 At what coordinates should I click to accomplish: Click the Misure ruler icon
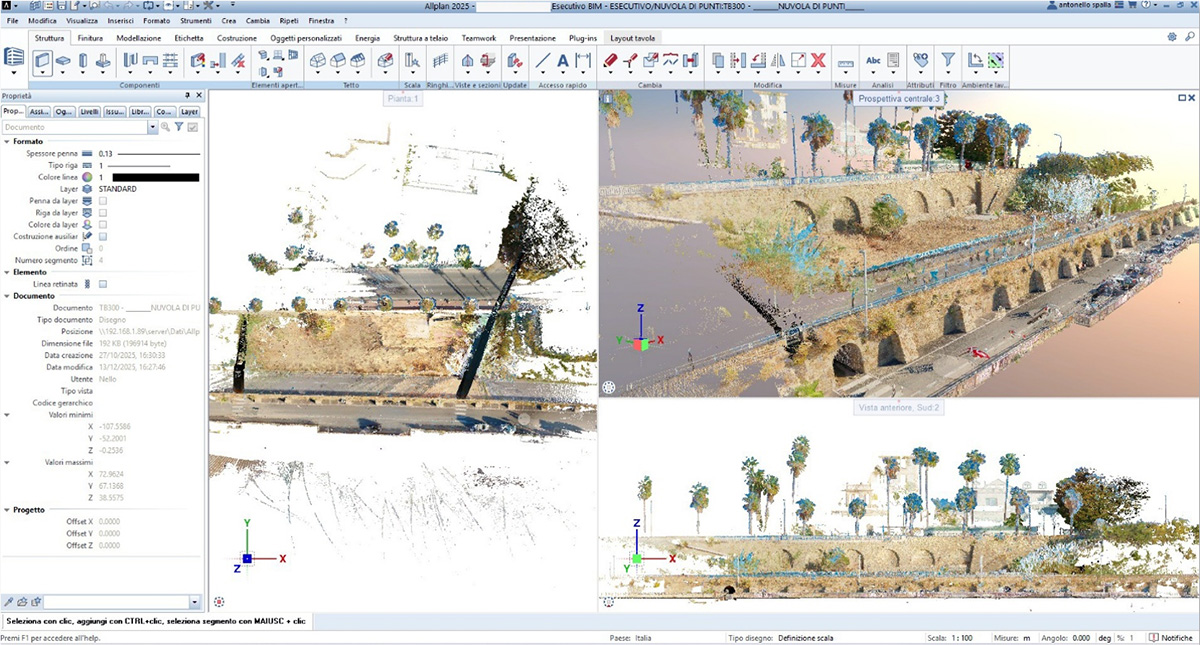pos(846,62)
